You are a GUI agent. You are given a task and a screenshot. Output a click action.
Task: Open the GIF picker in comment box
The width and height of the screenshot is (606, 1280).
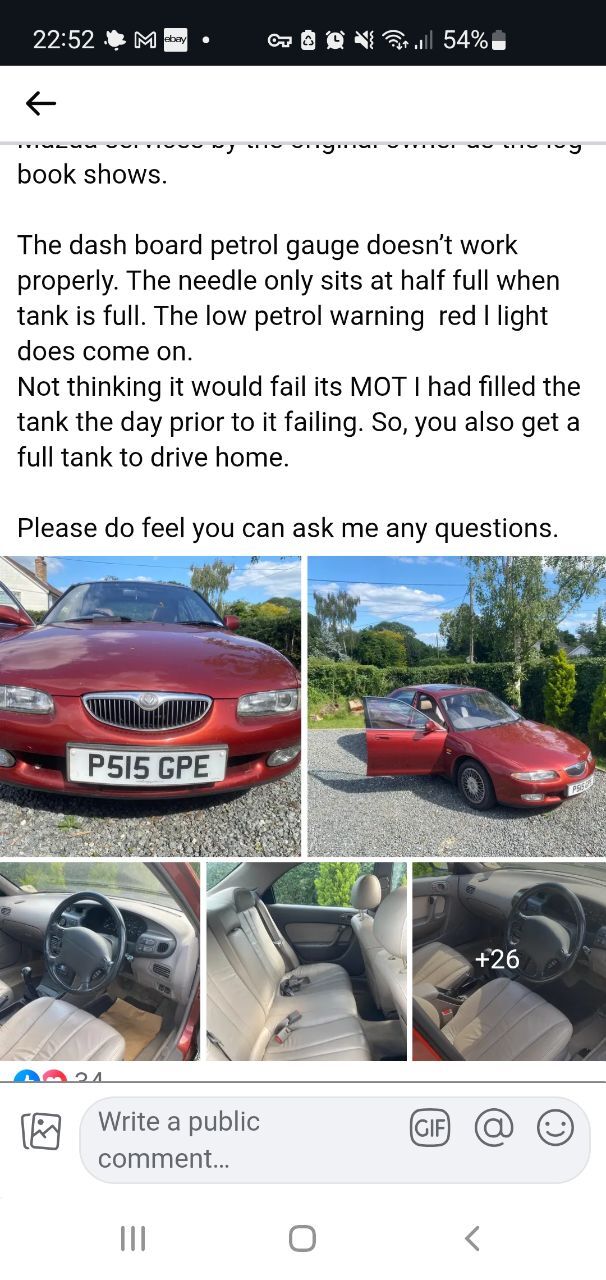(x=430, y=1128)
